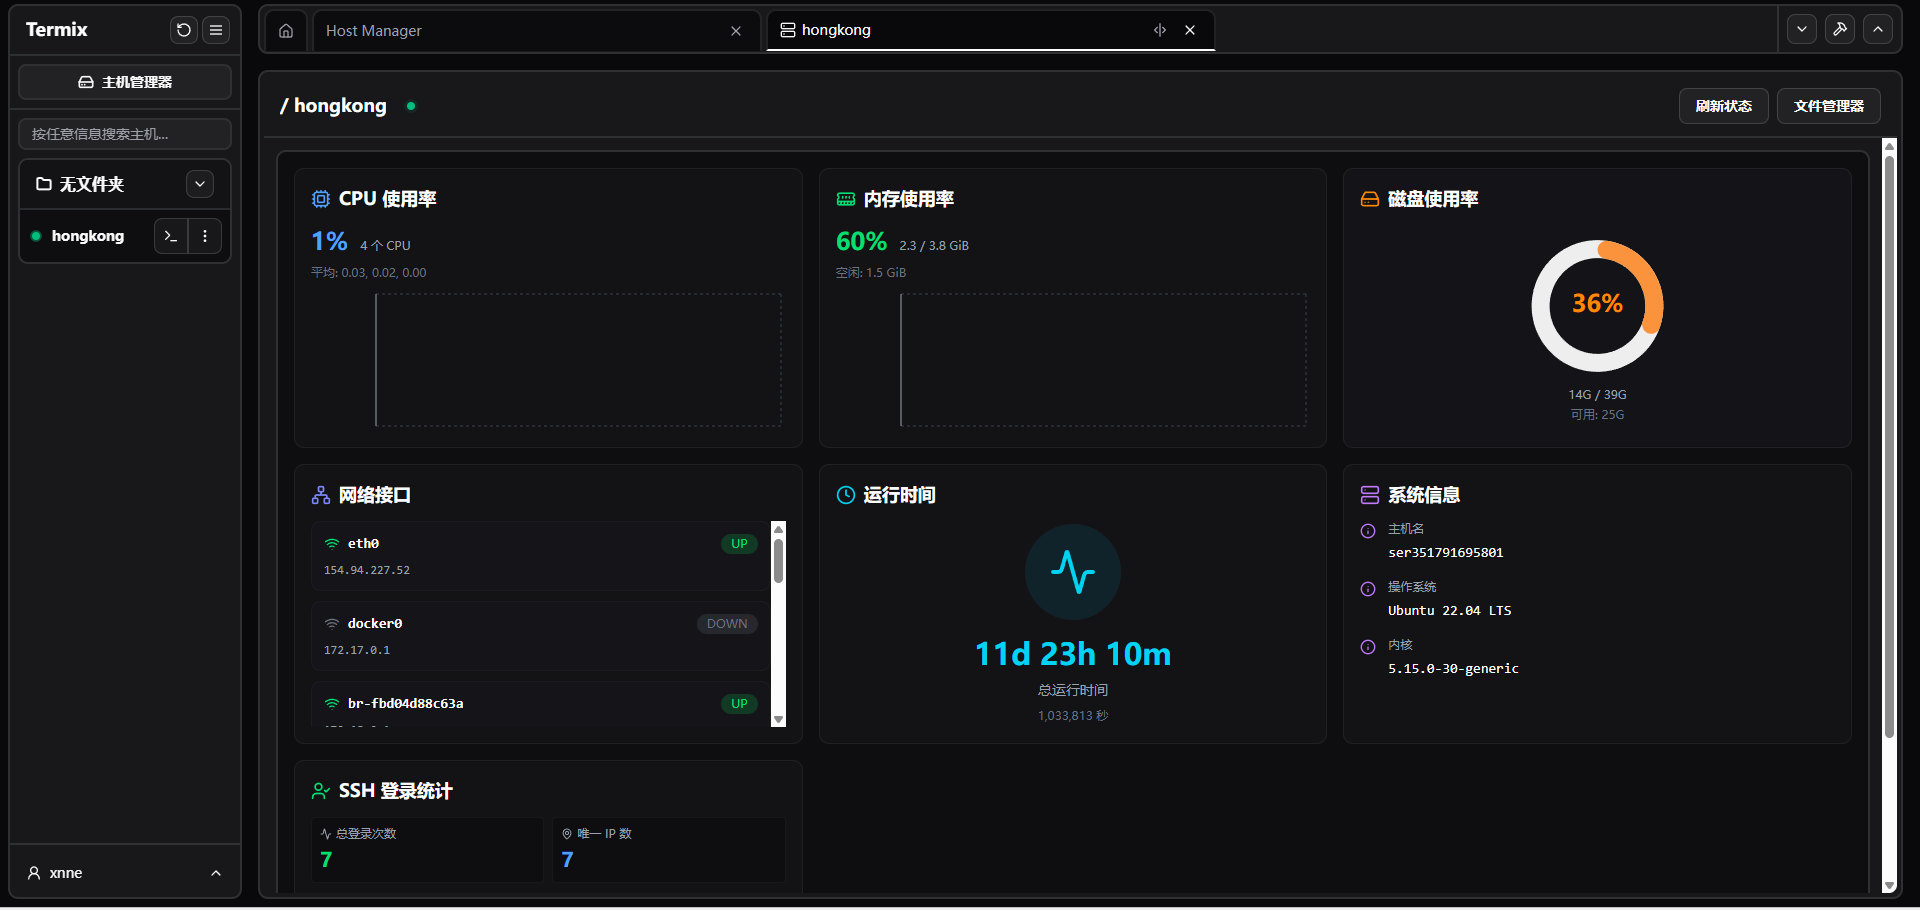Click the 主机管理器 sidebar button

125,82
